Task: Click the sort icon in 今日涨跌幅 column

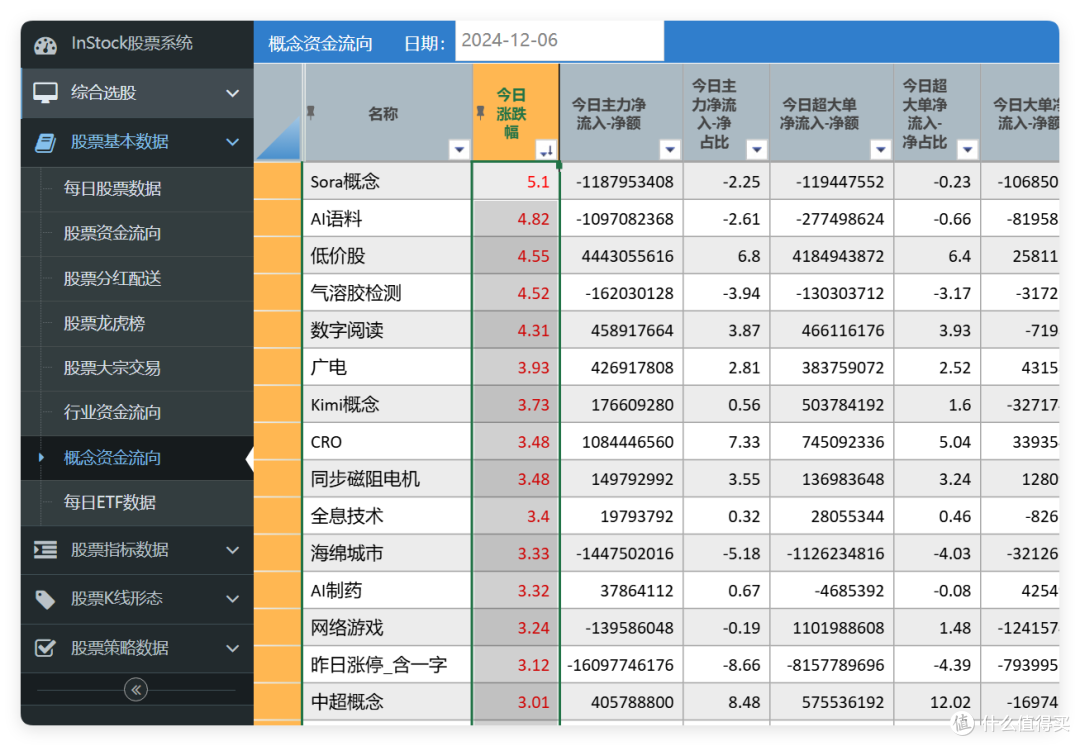Action: (x=547, y=149)
